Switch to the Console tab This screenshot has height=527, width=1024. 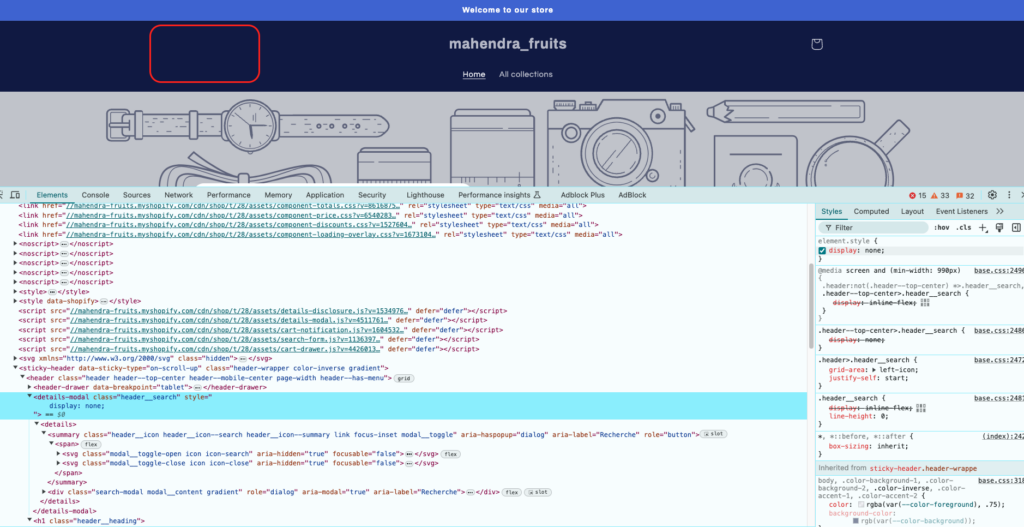pyautogui.click(x=95, y=195)
